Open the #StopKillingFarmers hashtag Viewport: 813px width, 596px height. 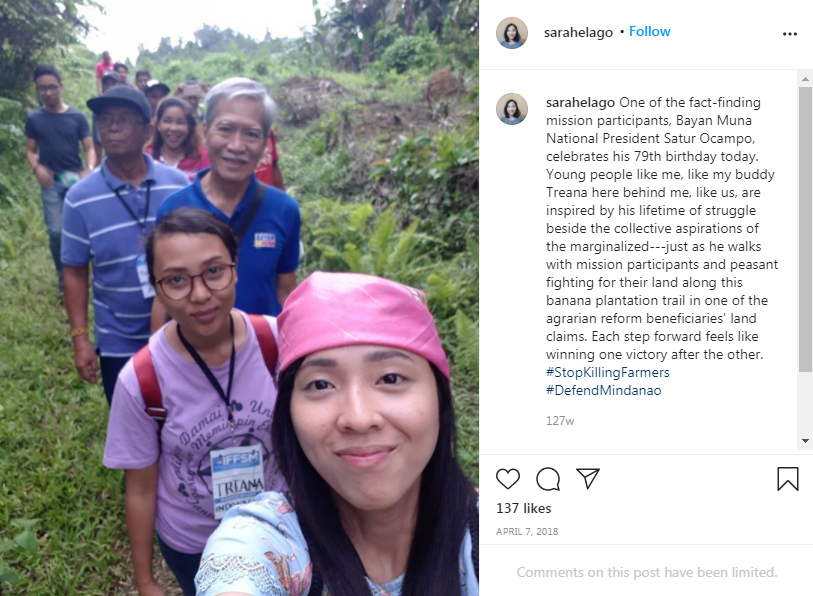607,372
